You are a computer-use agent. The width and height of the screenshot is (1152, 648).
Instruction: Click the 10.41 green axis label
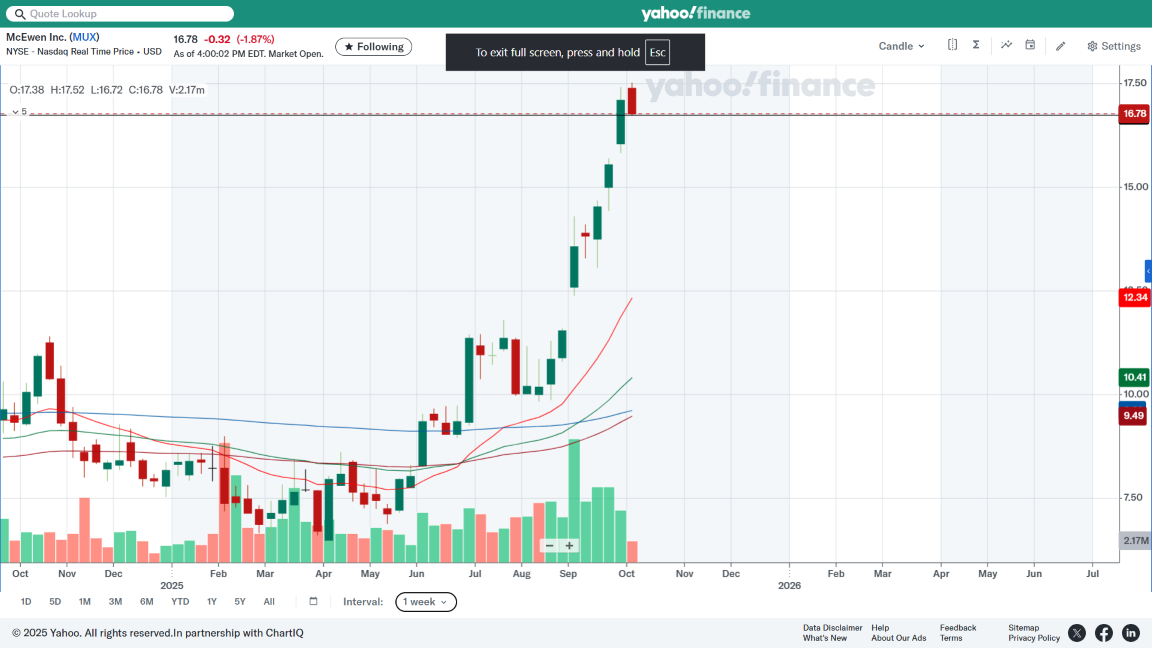(x=1134, y=377)
